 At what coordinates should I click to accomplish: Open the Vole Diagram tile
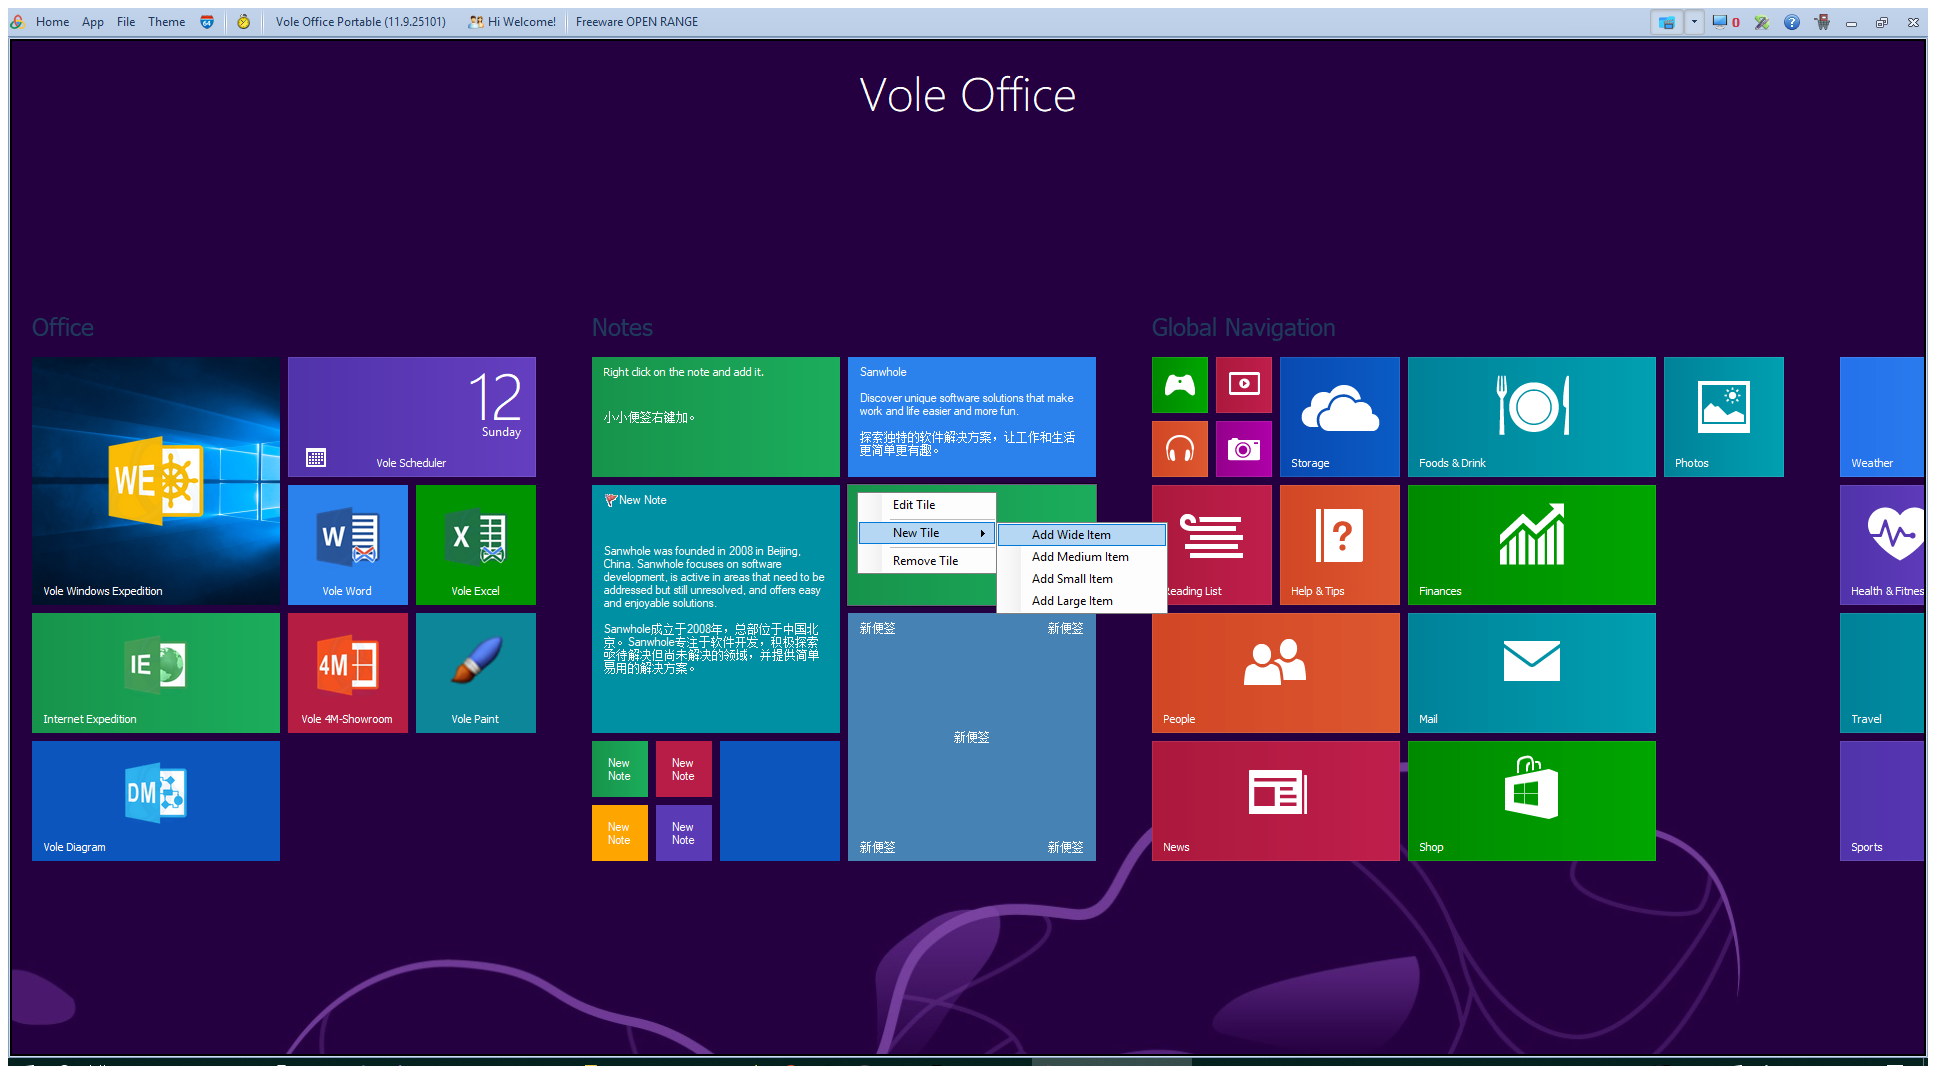coord(155,800)
